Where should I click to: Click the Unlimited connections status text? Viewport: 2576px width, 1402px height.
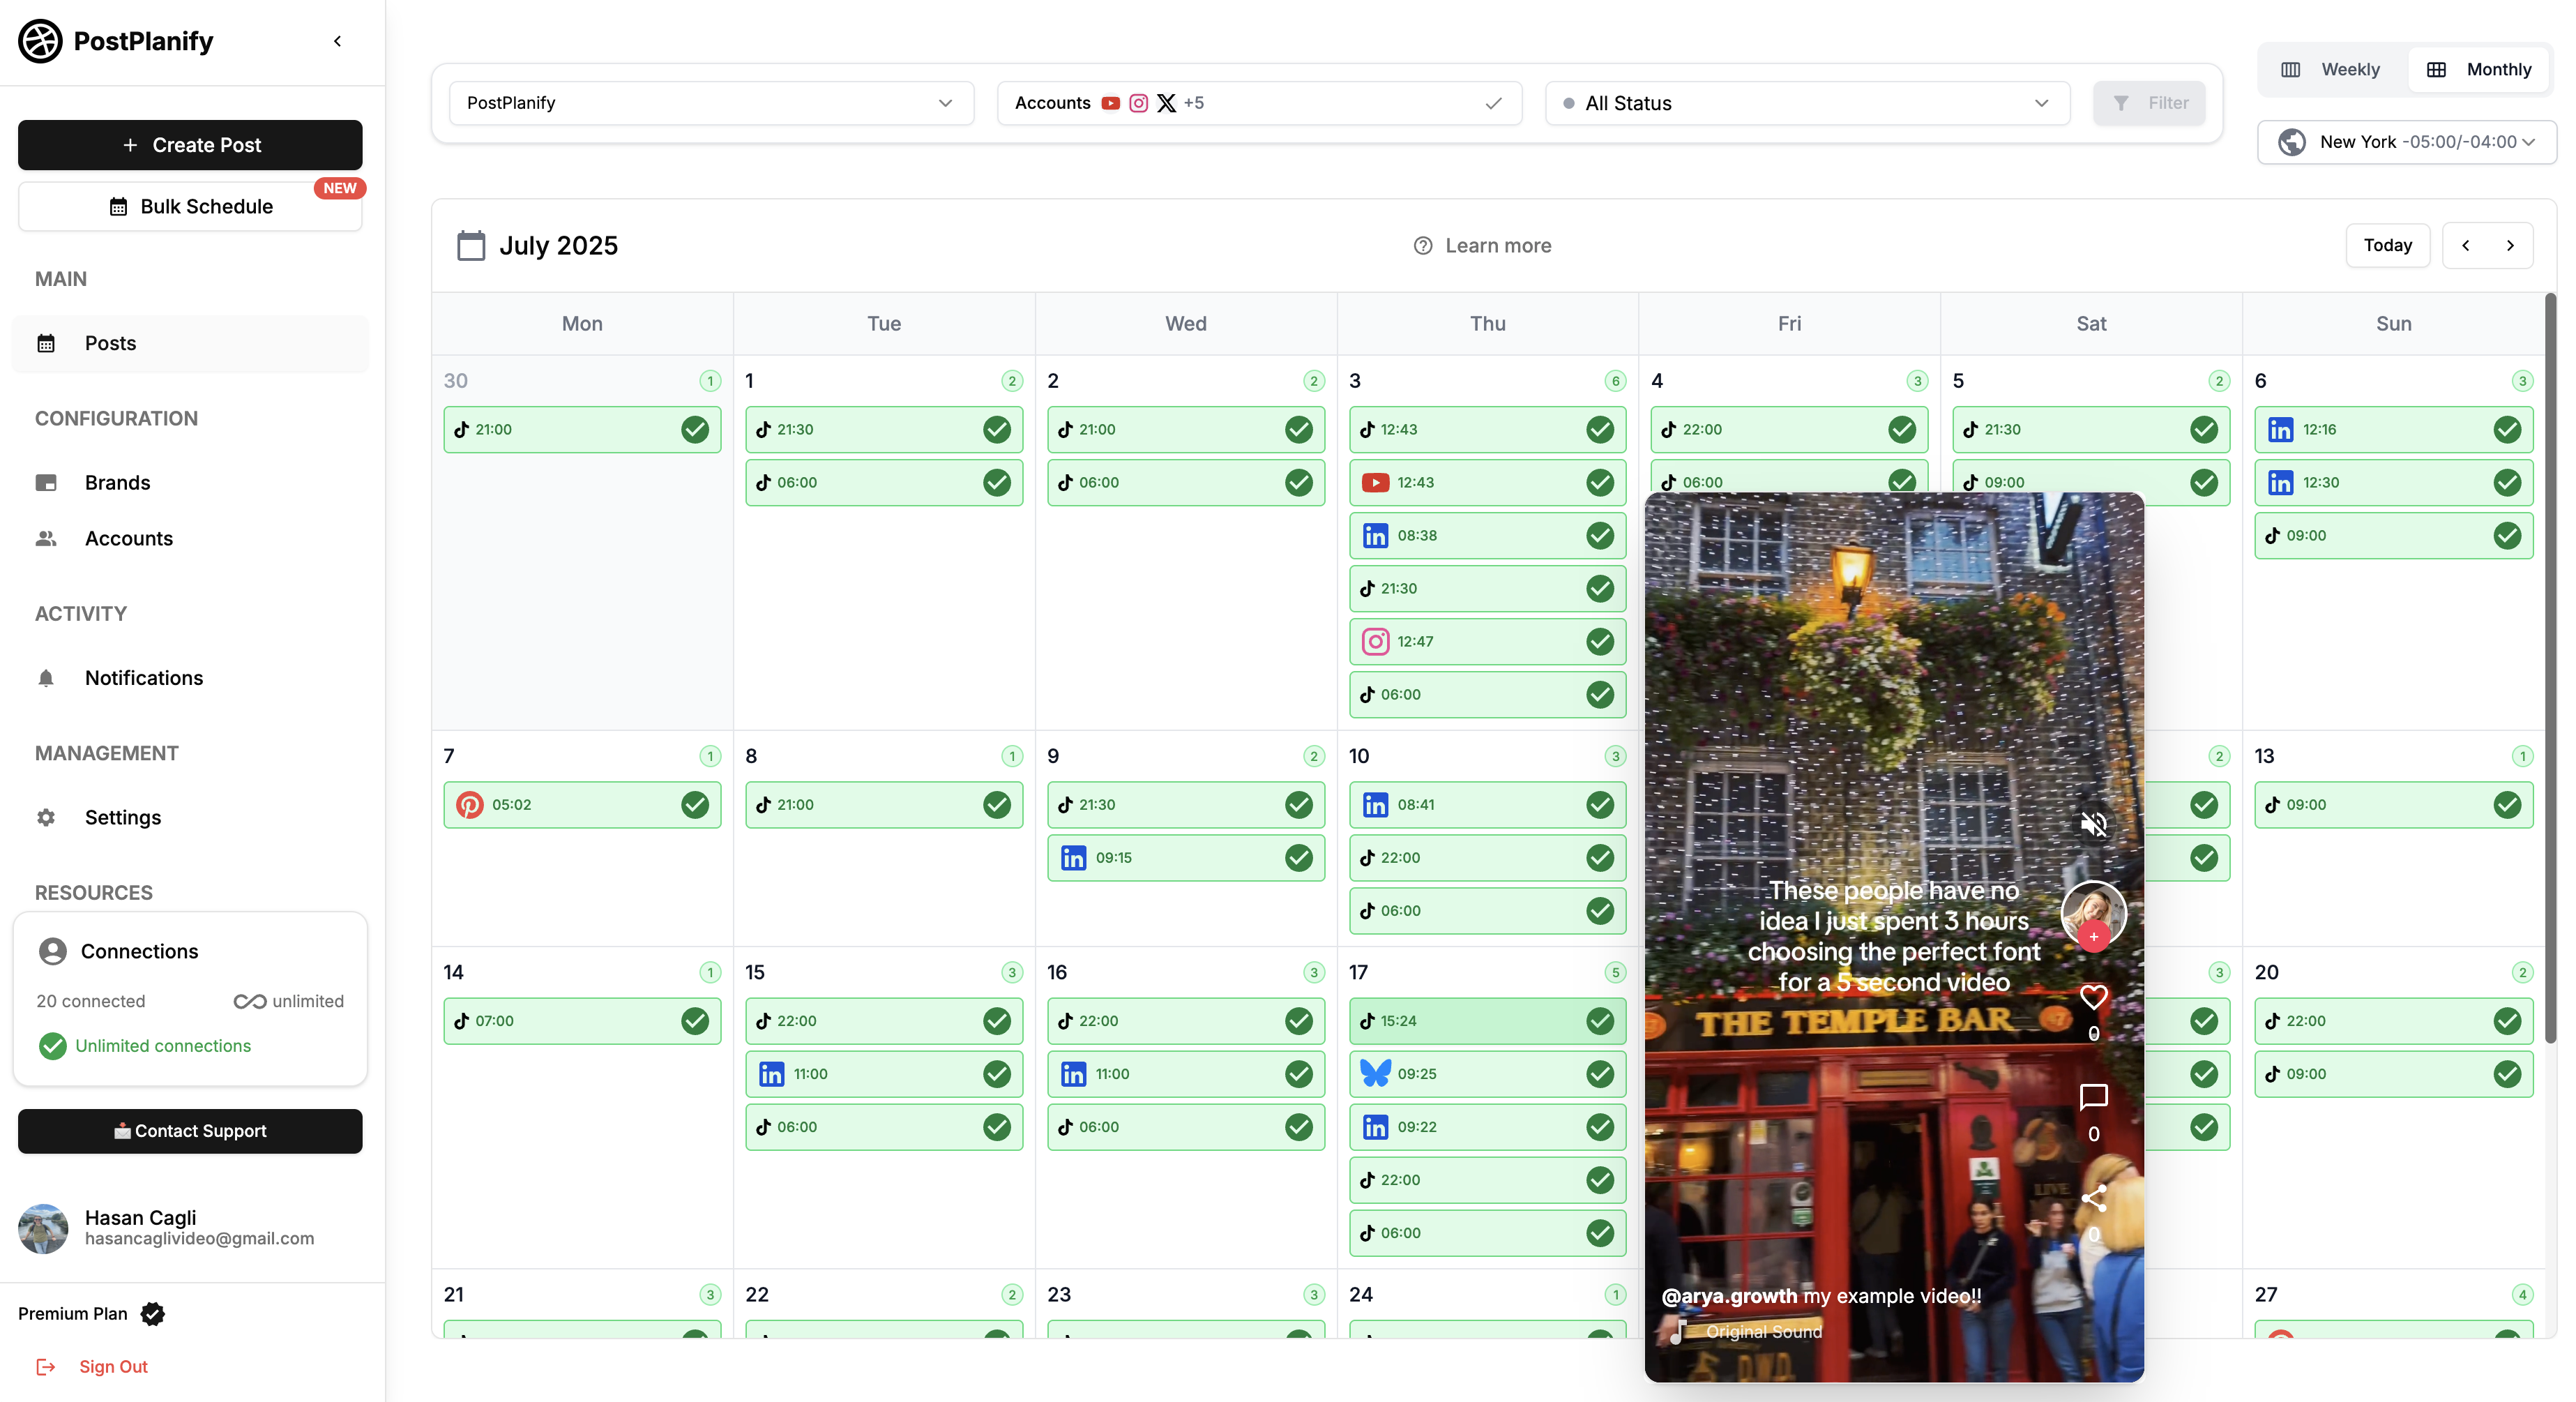click(163, 1045)
